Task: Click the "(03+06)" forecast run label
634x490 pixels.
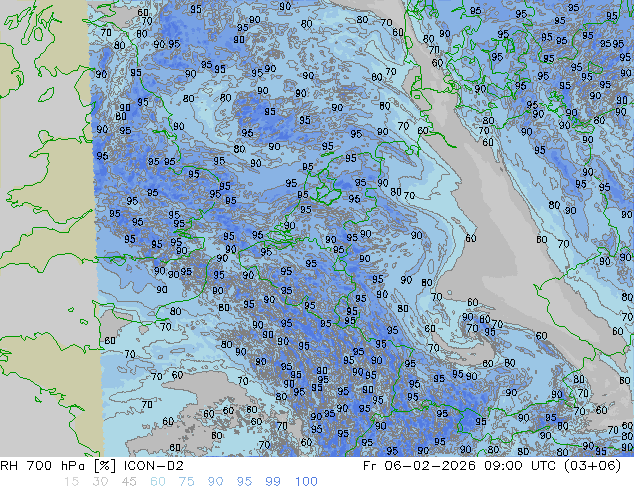Action: (x=592, y=466)
